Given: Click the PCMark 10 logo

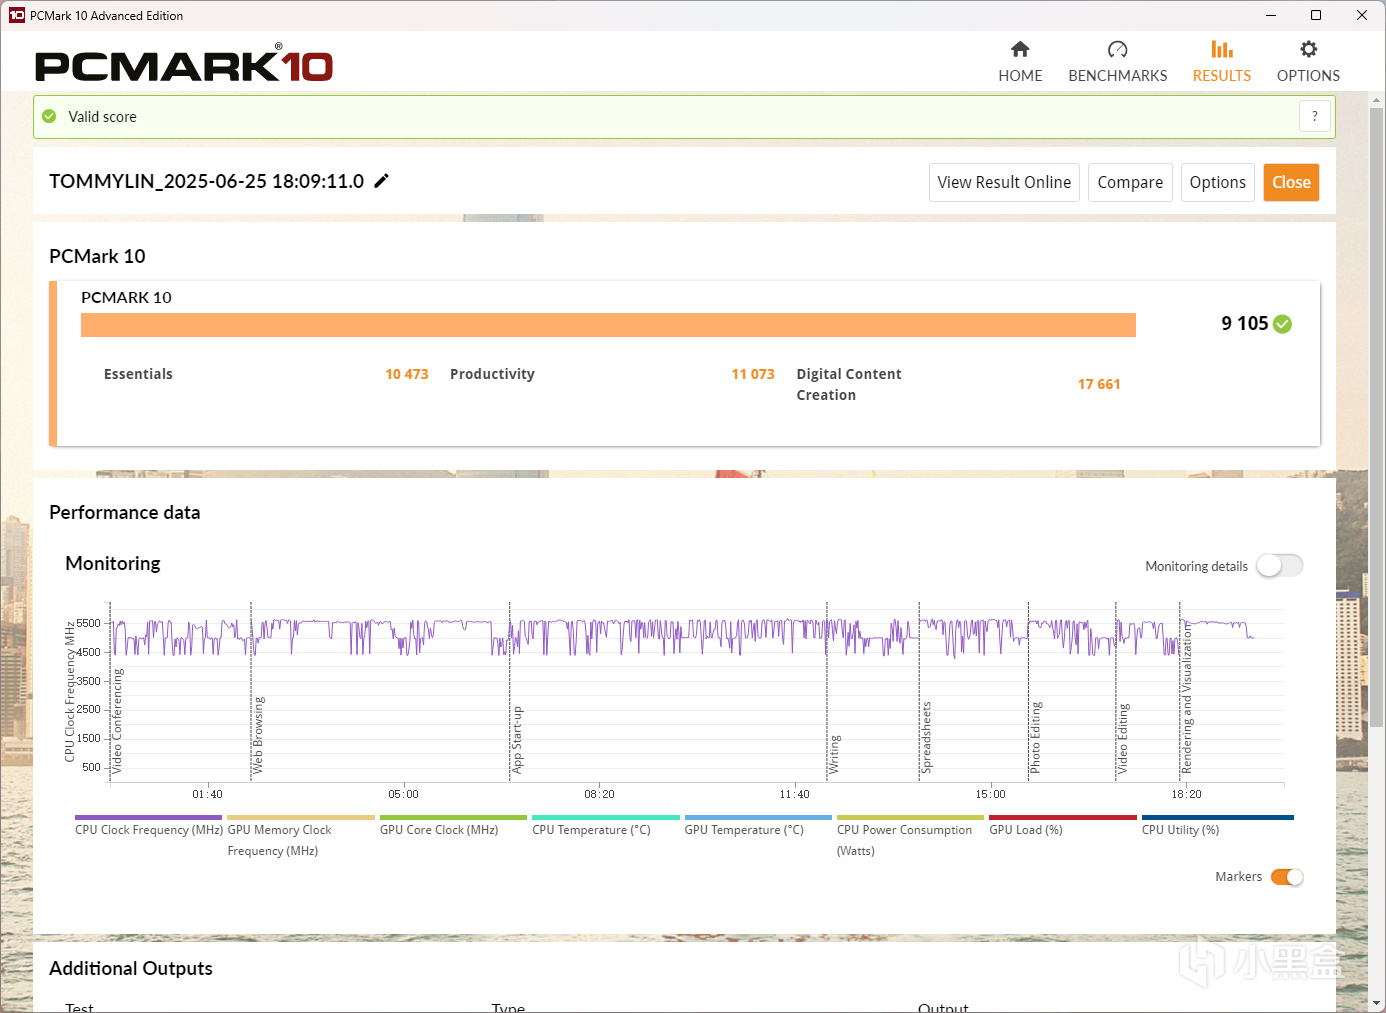Looking at the screenshot, I should pos(184,63).
